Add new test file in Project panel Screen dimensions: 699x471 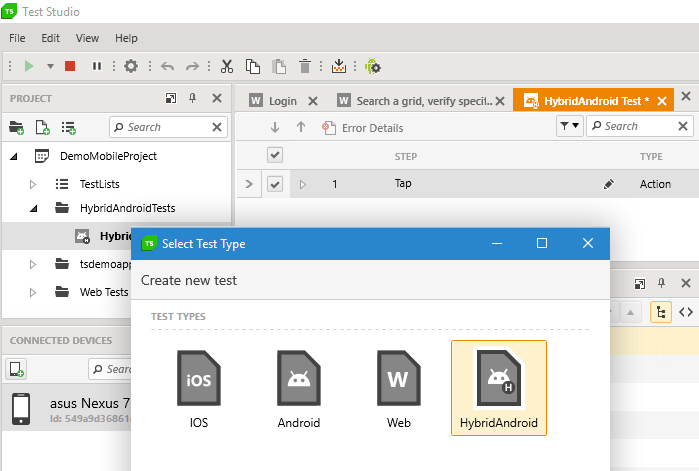42,127
